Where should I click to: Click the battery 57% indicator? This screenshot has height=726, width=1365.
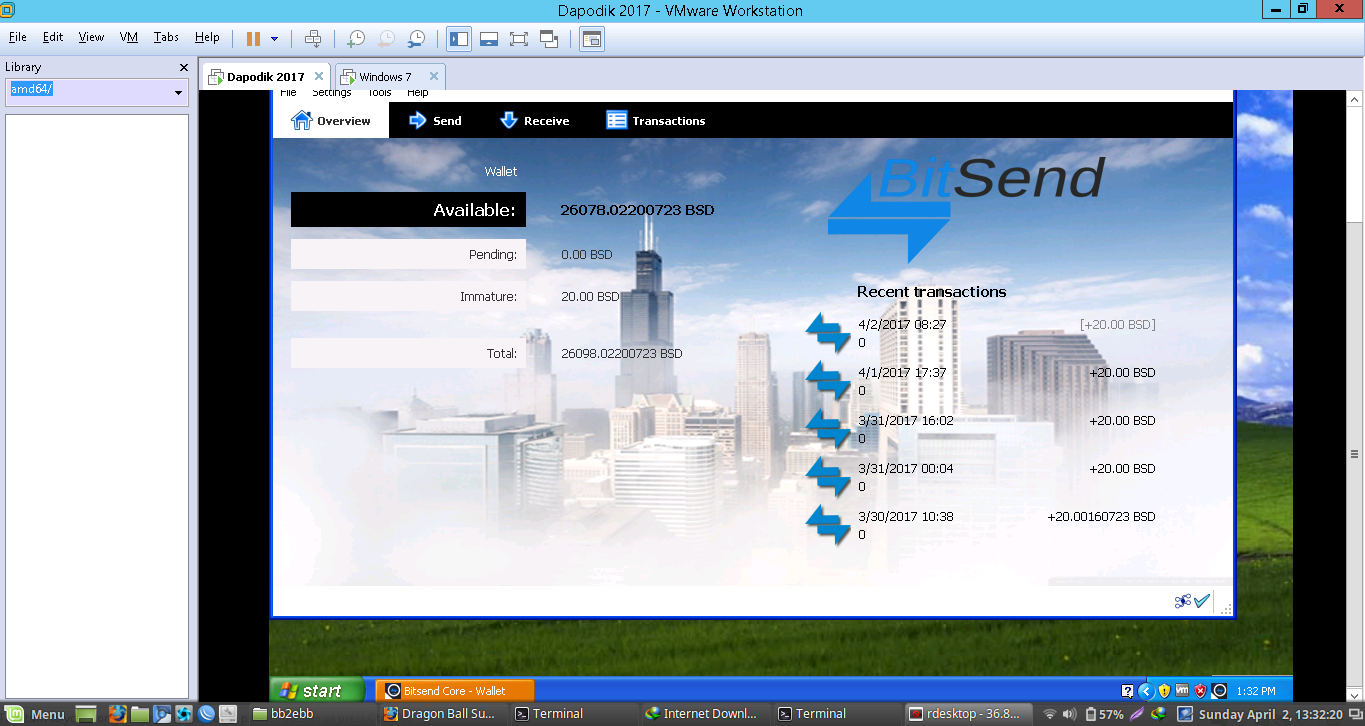(x=1104, y=714)
